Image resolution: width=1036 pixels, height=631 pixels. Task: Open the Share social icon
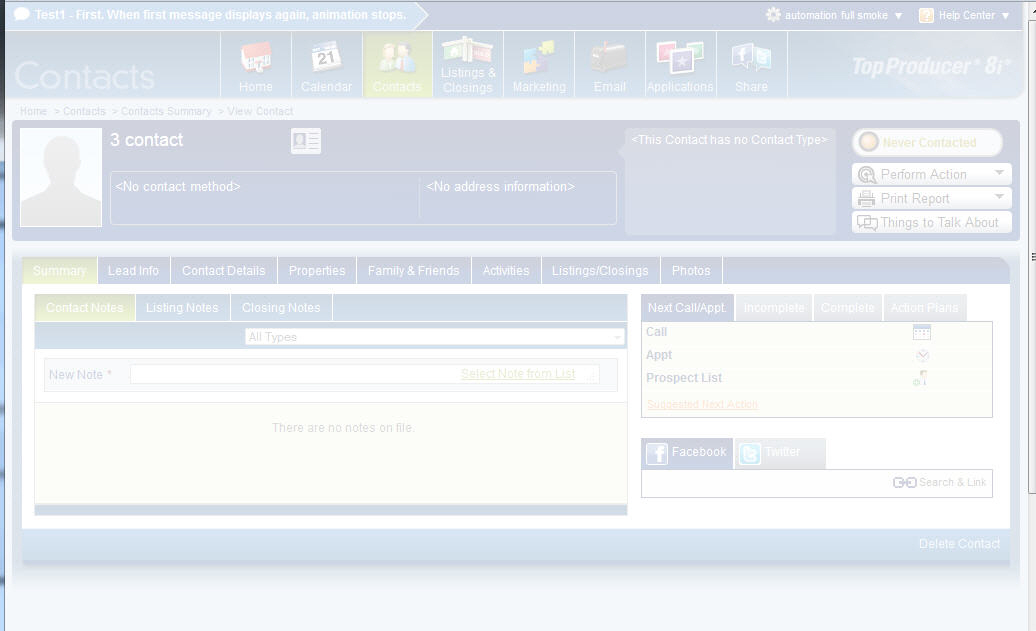751,59
